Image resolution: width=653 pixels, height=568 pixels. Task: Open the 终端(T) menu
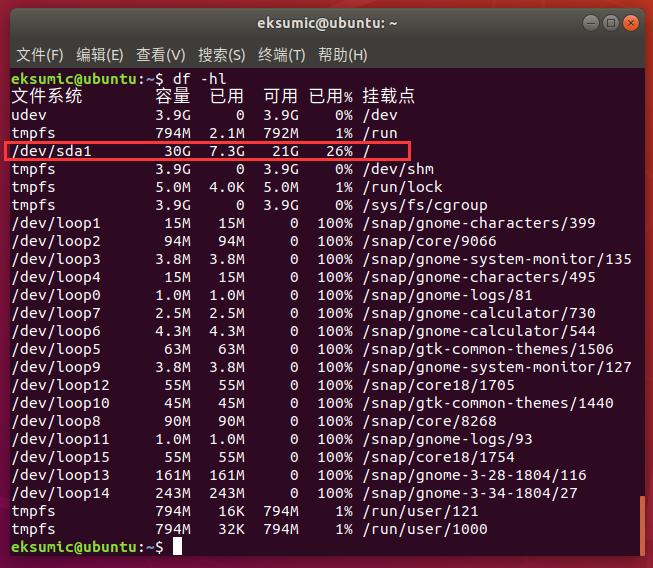pos(282,54)
